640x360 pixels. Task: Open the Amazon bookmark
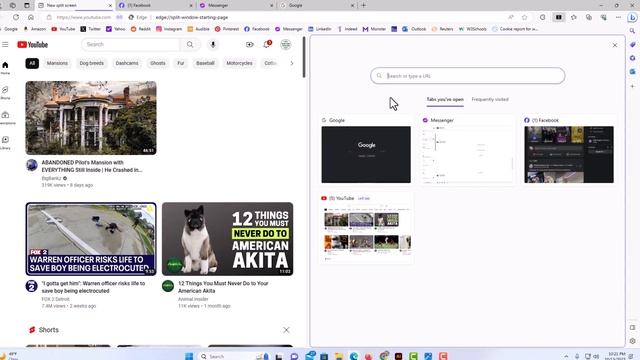[x=35, y=29]
